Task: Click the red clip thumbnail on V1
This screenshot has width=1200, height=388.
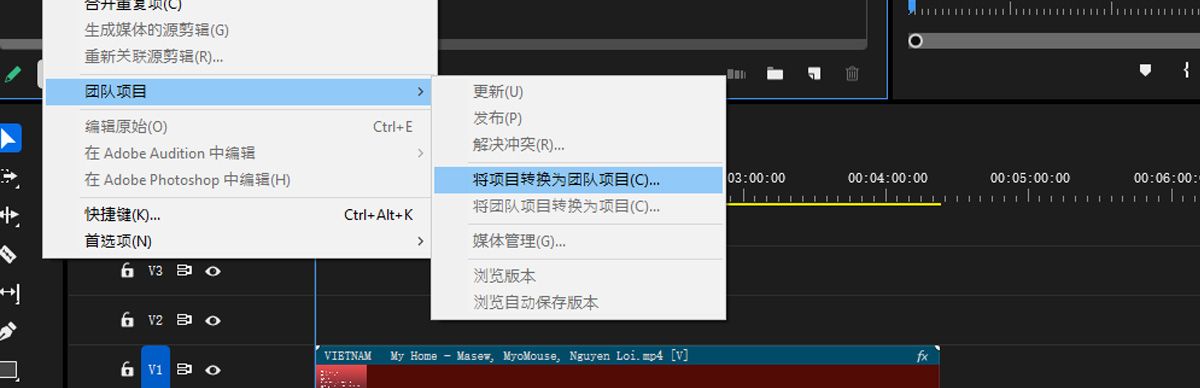Action: pyautogui.click(x=342, y=376)
